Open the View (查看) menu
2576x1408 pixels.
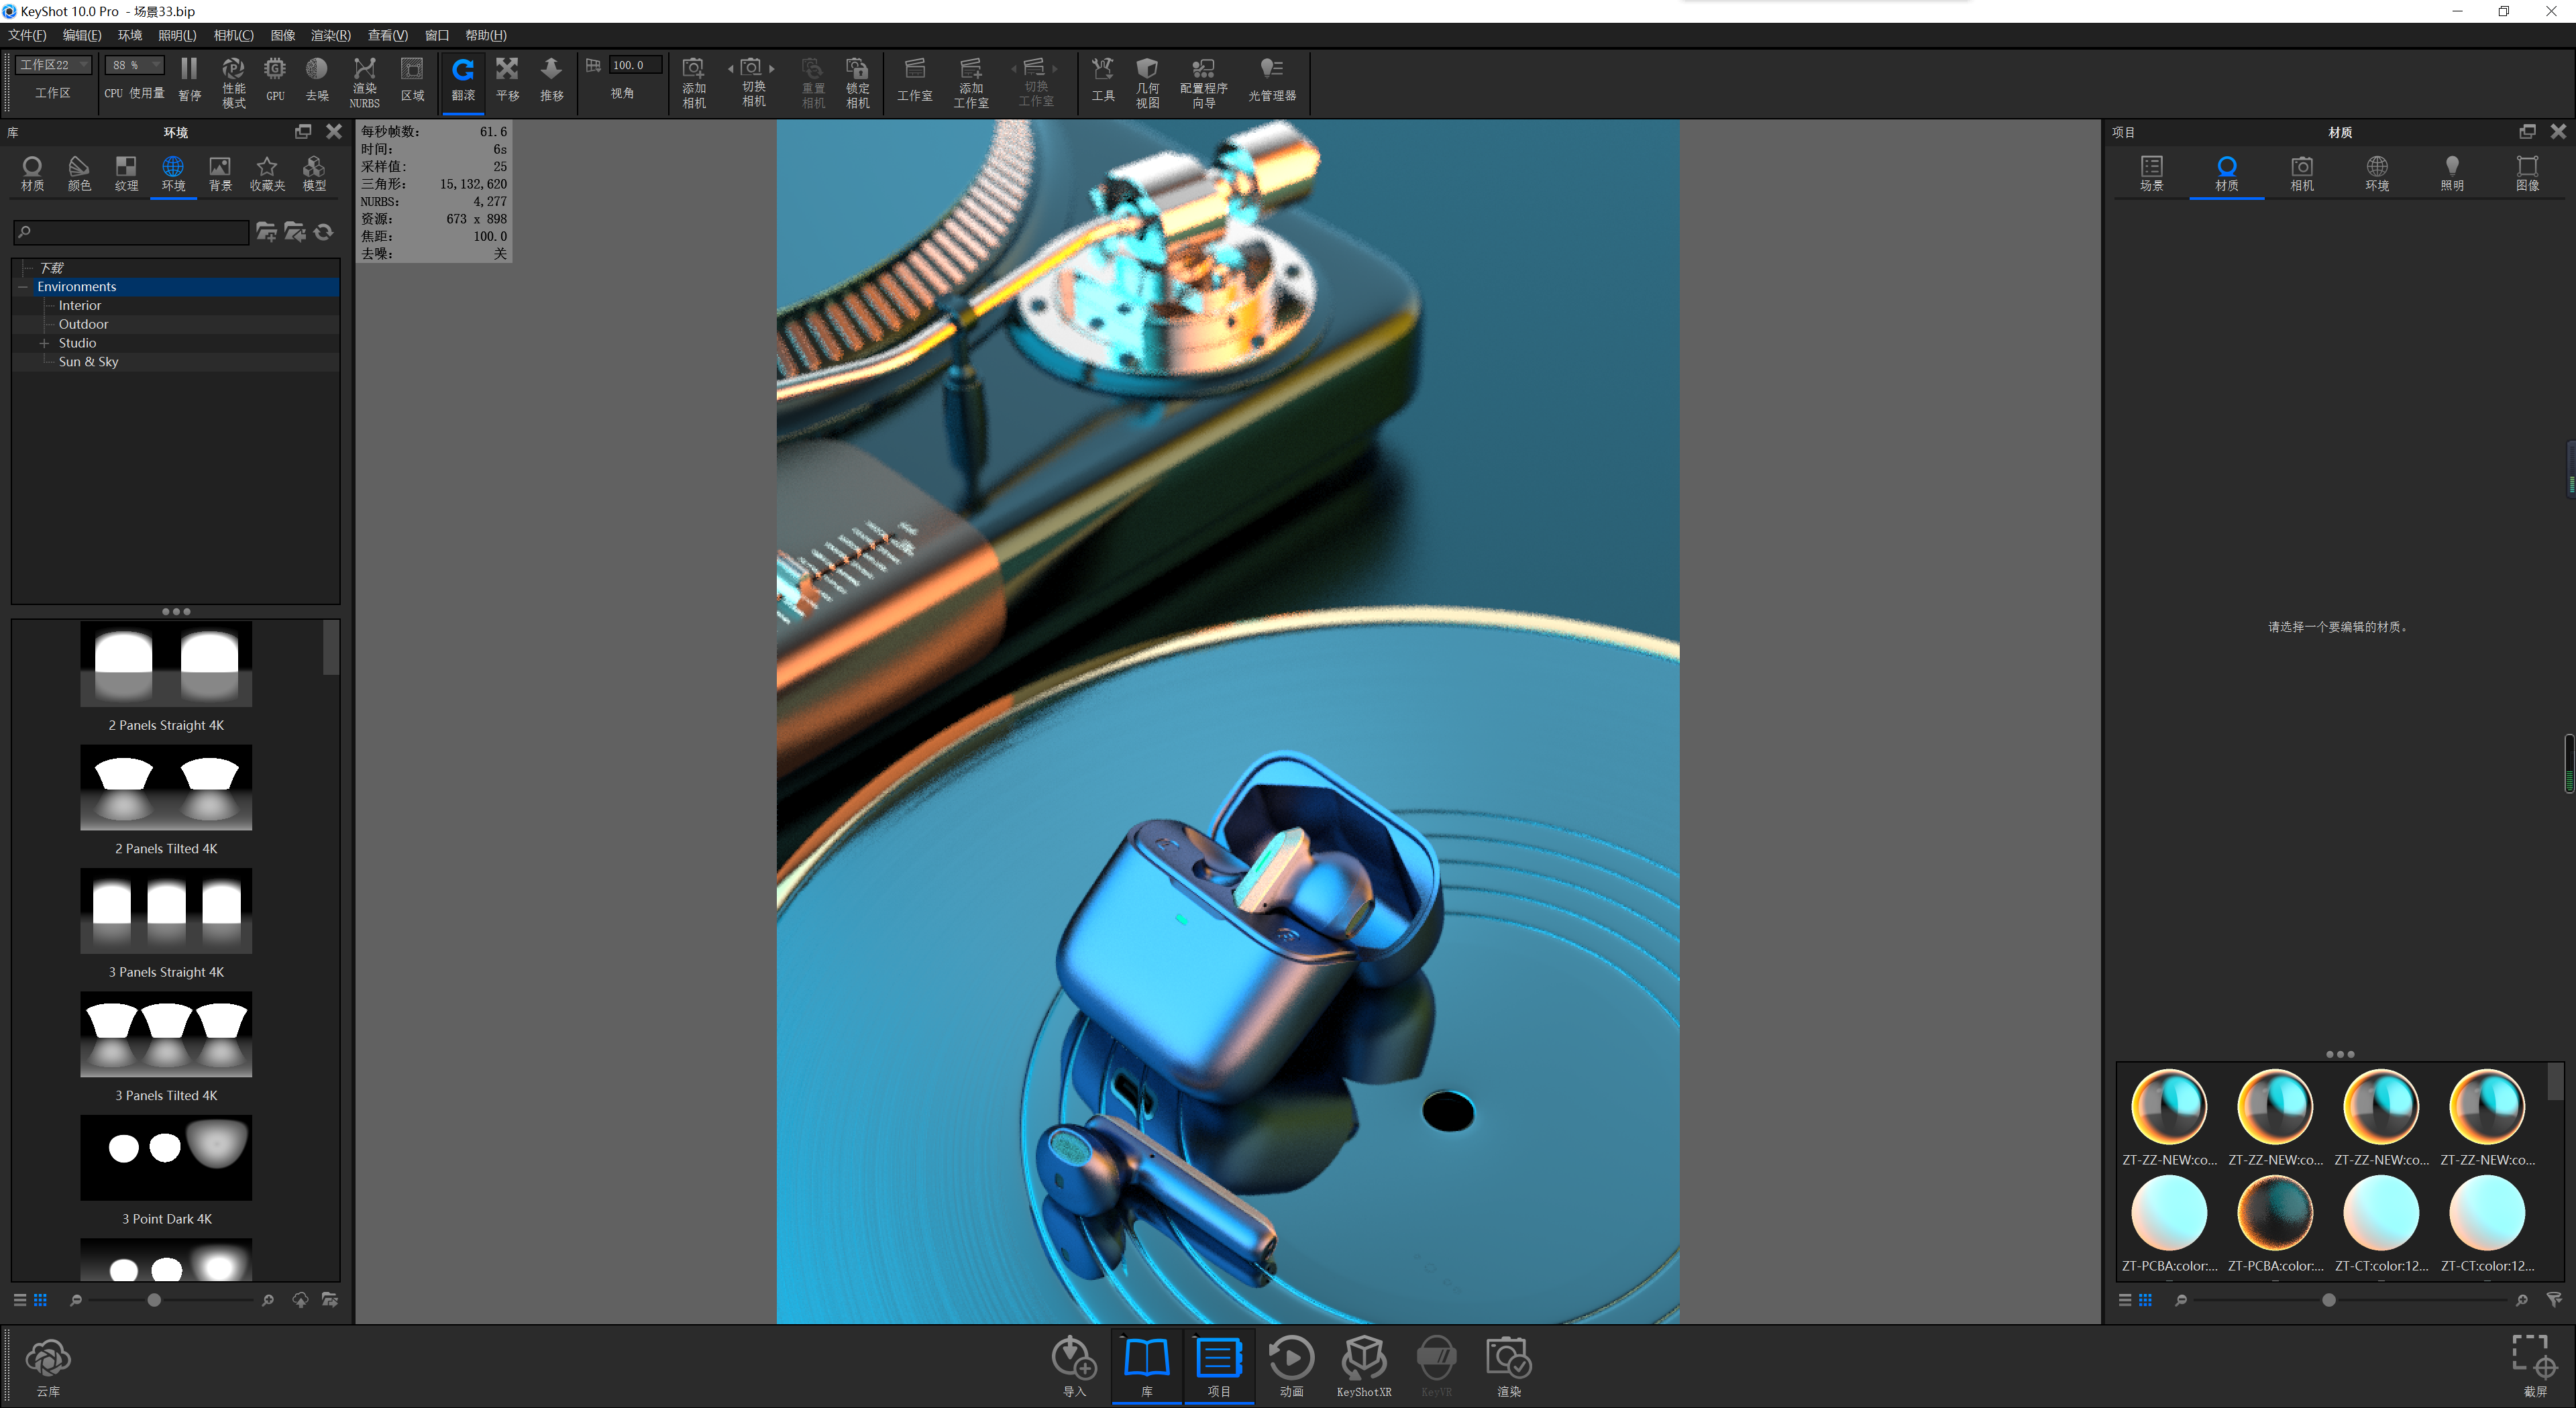click(387, 35)
